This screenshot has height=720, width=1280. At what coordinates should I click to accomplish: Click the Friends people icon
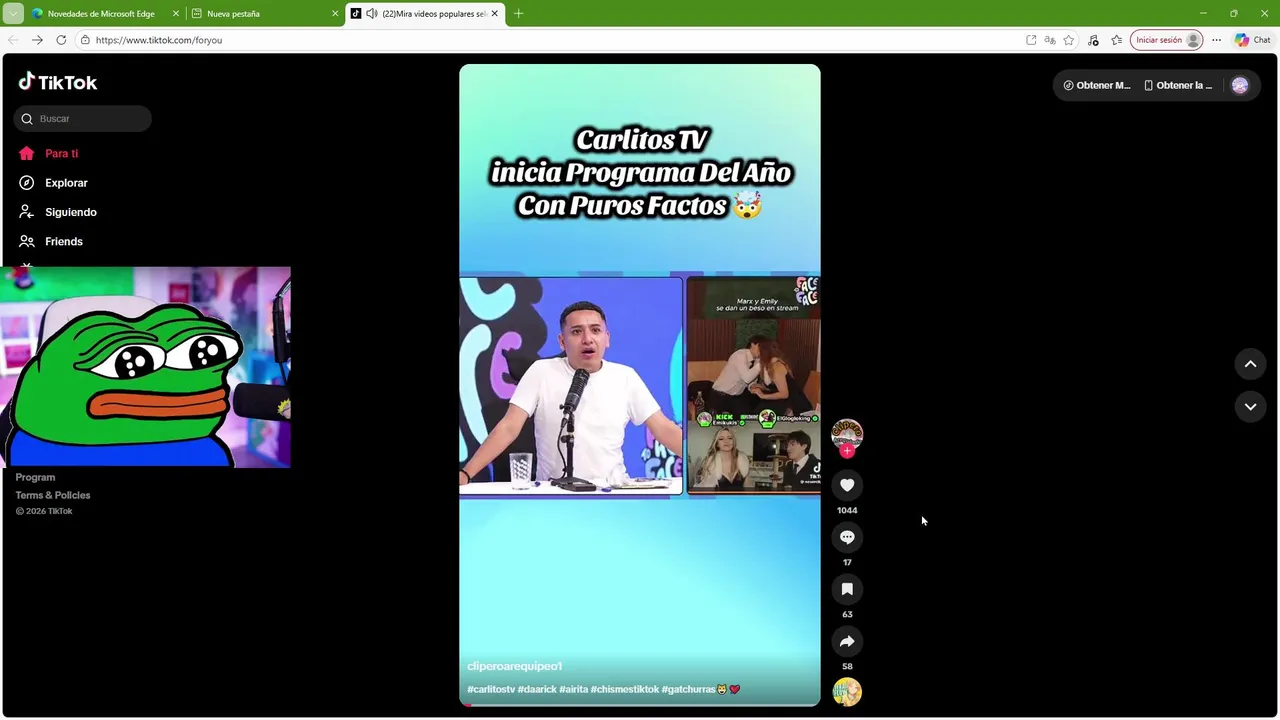[x=27, y=241]
